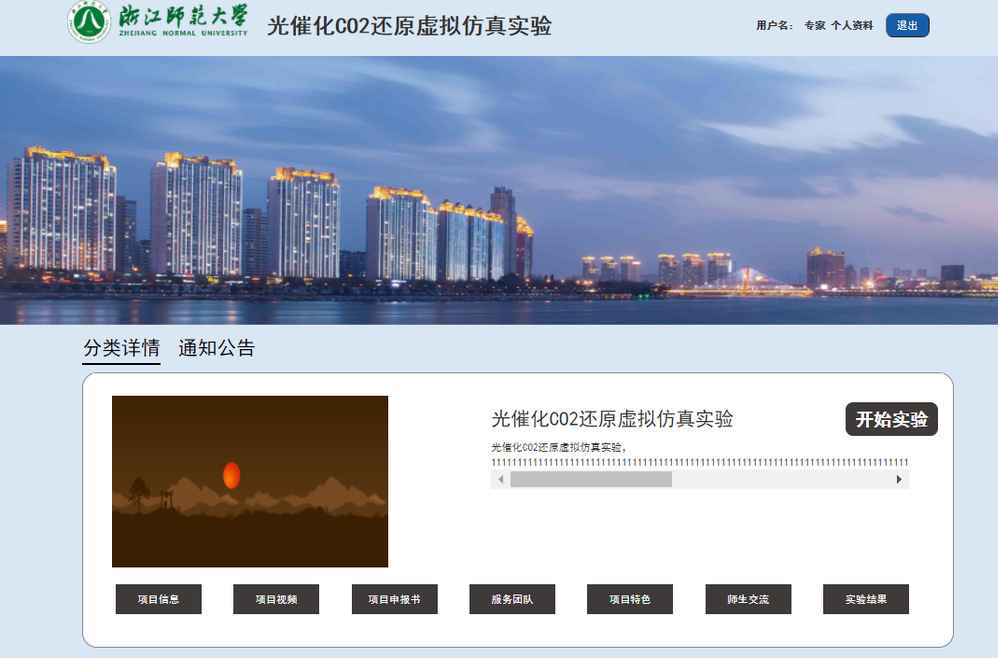Image resolution: width=998 pixels, height=658 pixels.
Task: Click the 用户名 label
Action: tap(774, 25)
